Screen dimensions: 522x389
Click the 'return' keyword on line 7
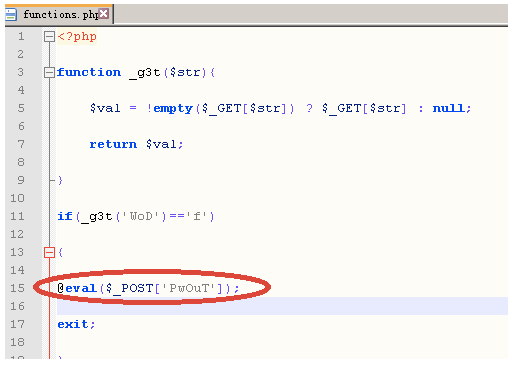point(113,144)
